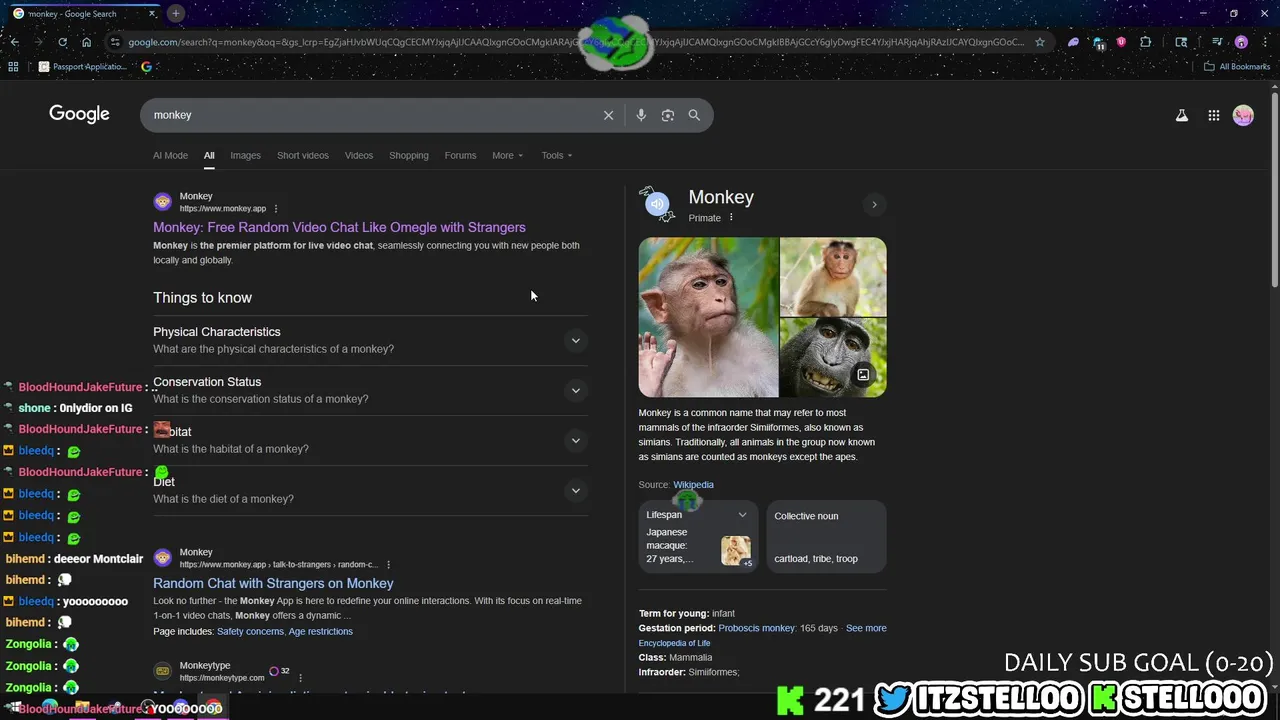The image size is (1280, 720).
Task: Play the Monkey pronunciation speaker icon
Action: (657, 204)
